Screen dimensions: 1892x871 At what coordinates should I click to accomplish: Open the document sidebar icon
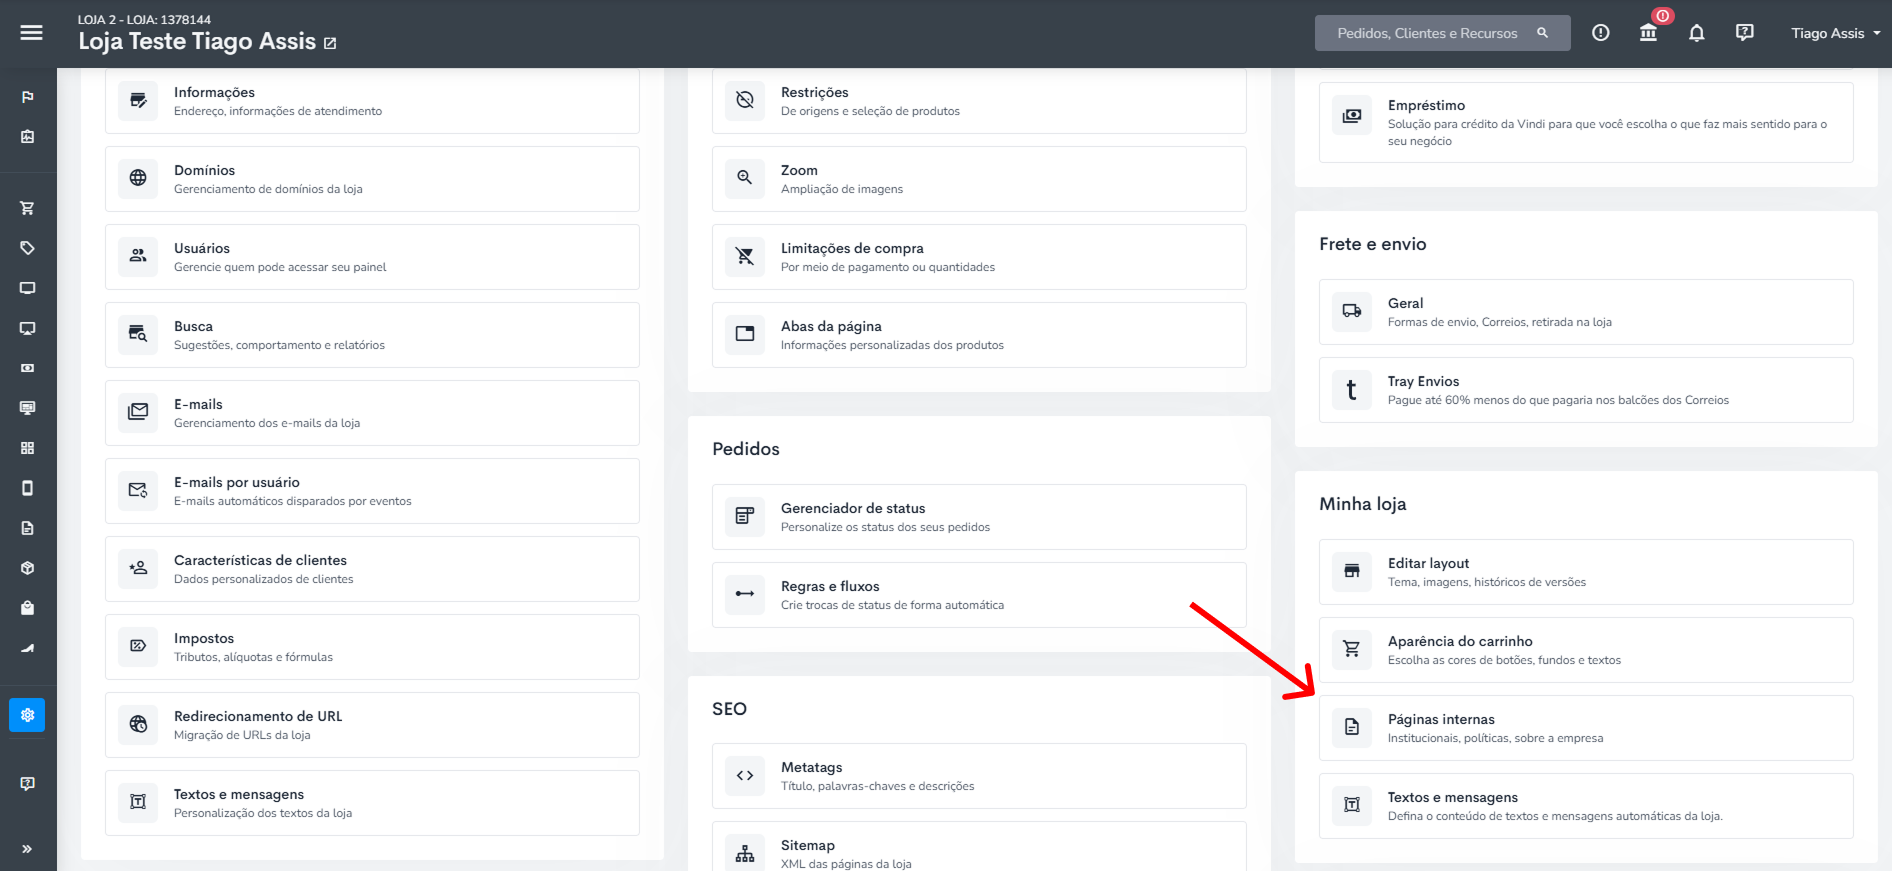[x=27, y=528]
